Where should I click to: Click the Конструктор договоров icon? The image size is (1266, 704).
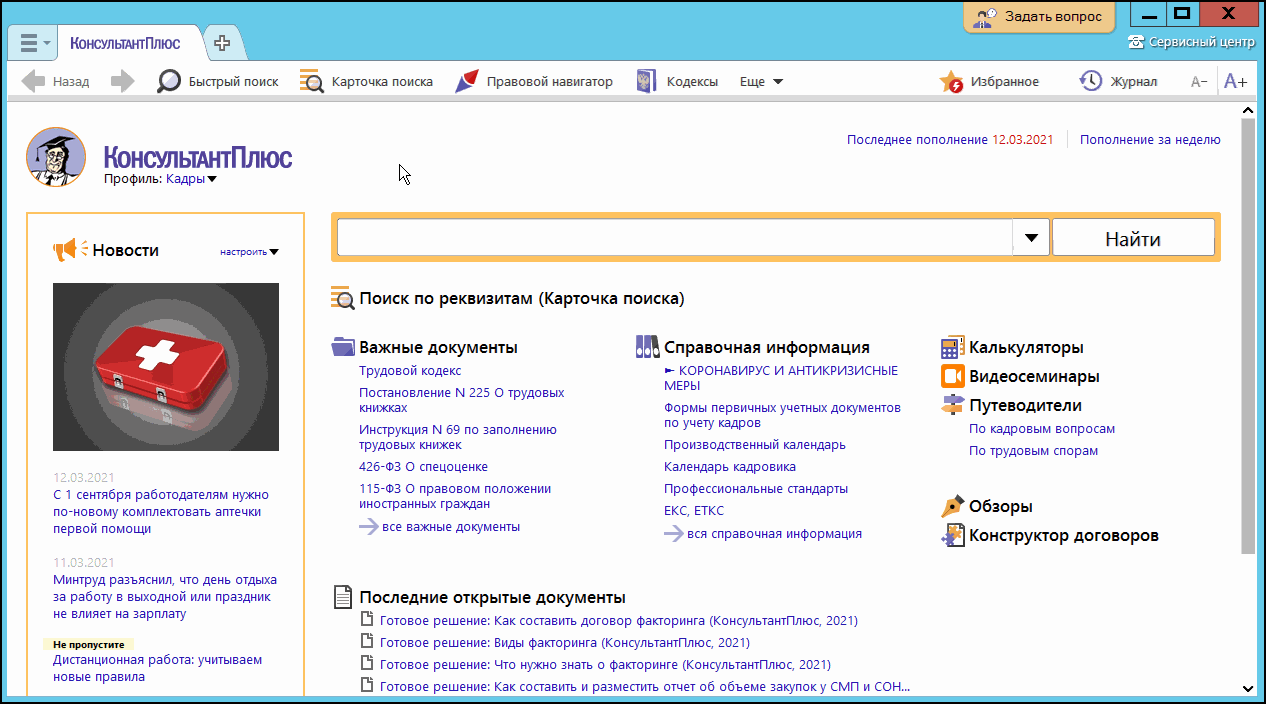click(x=952, y=535)
